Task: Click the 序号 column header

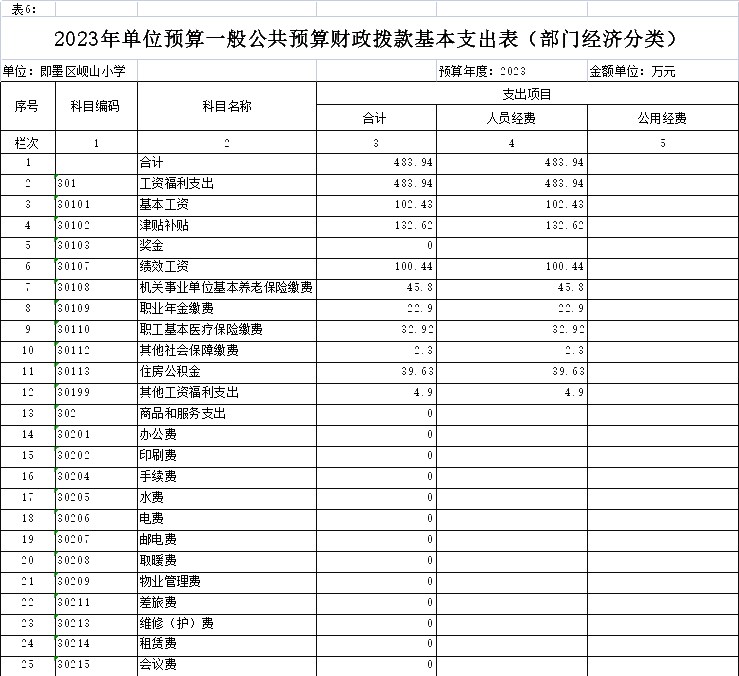Action: point(27,106)
